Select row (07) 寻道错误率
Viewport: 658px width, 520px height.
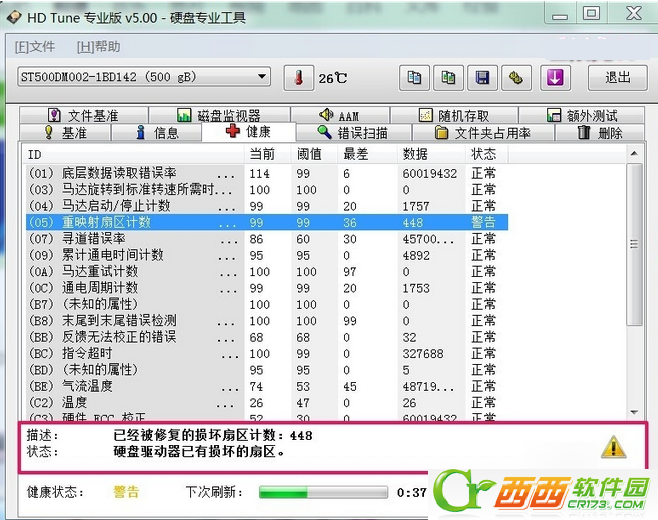click(267, 238)
